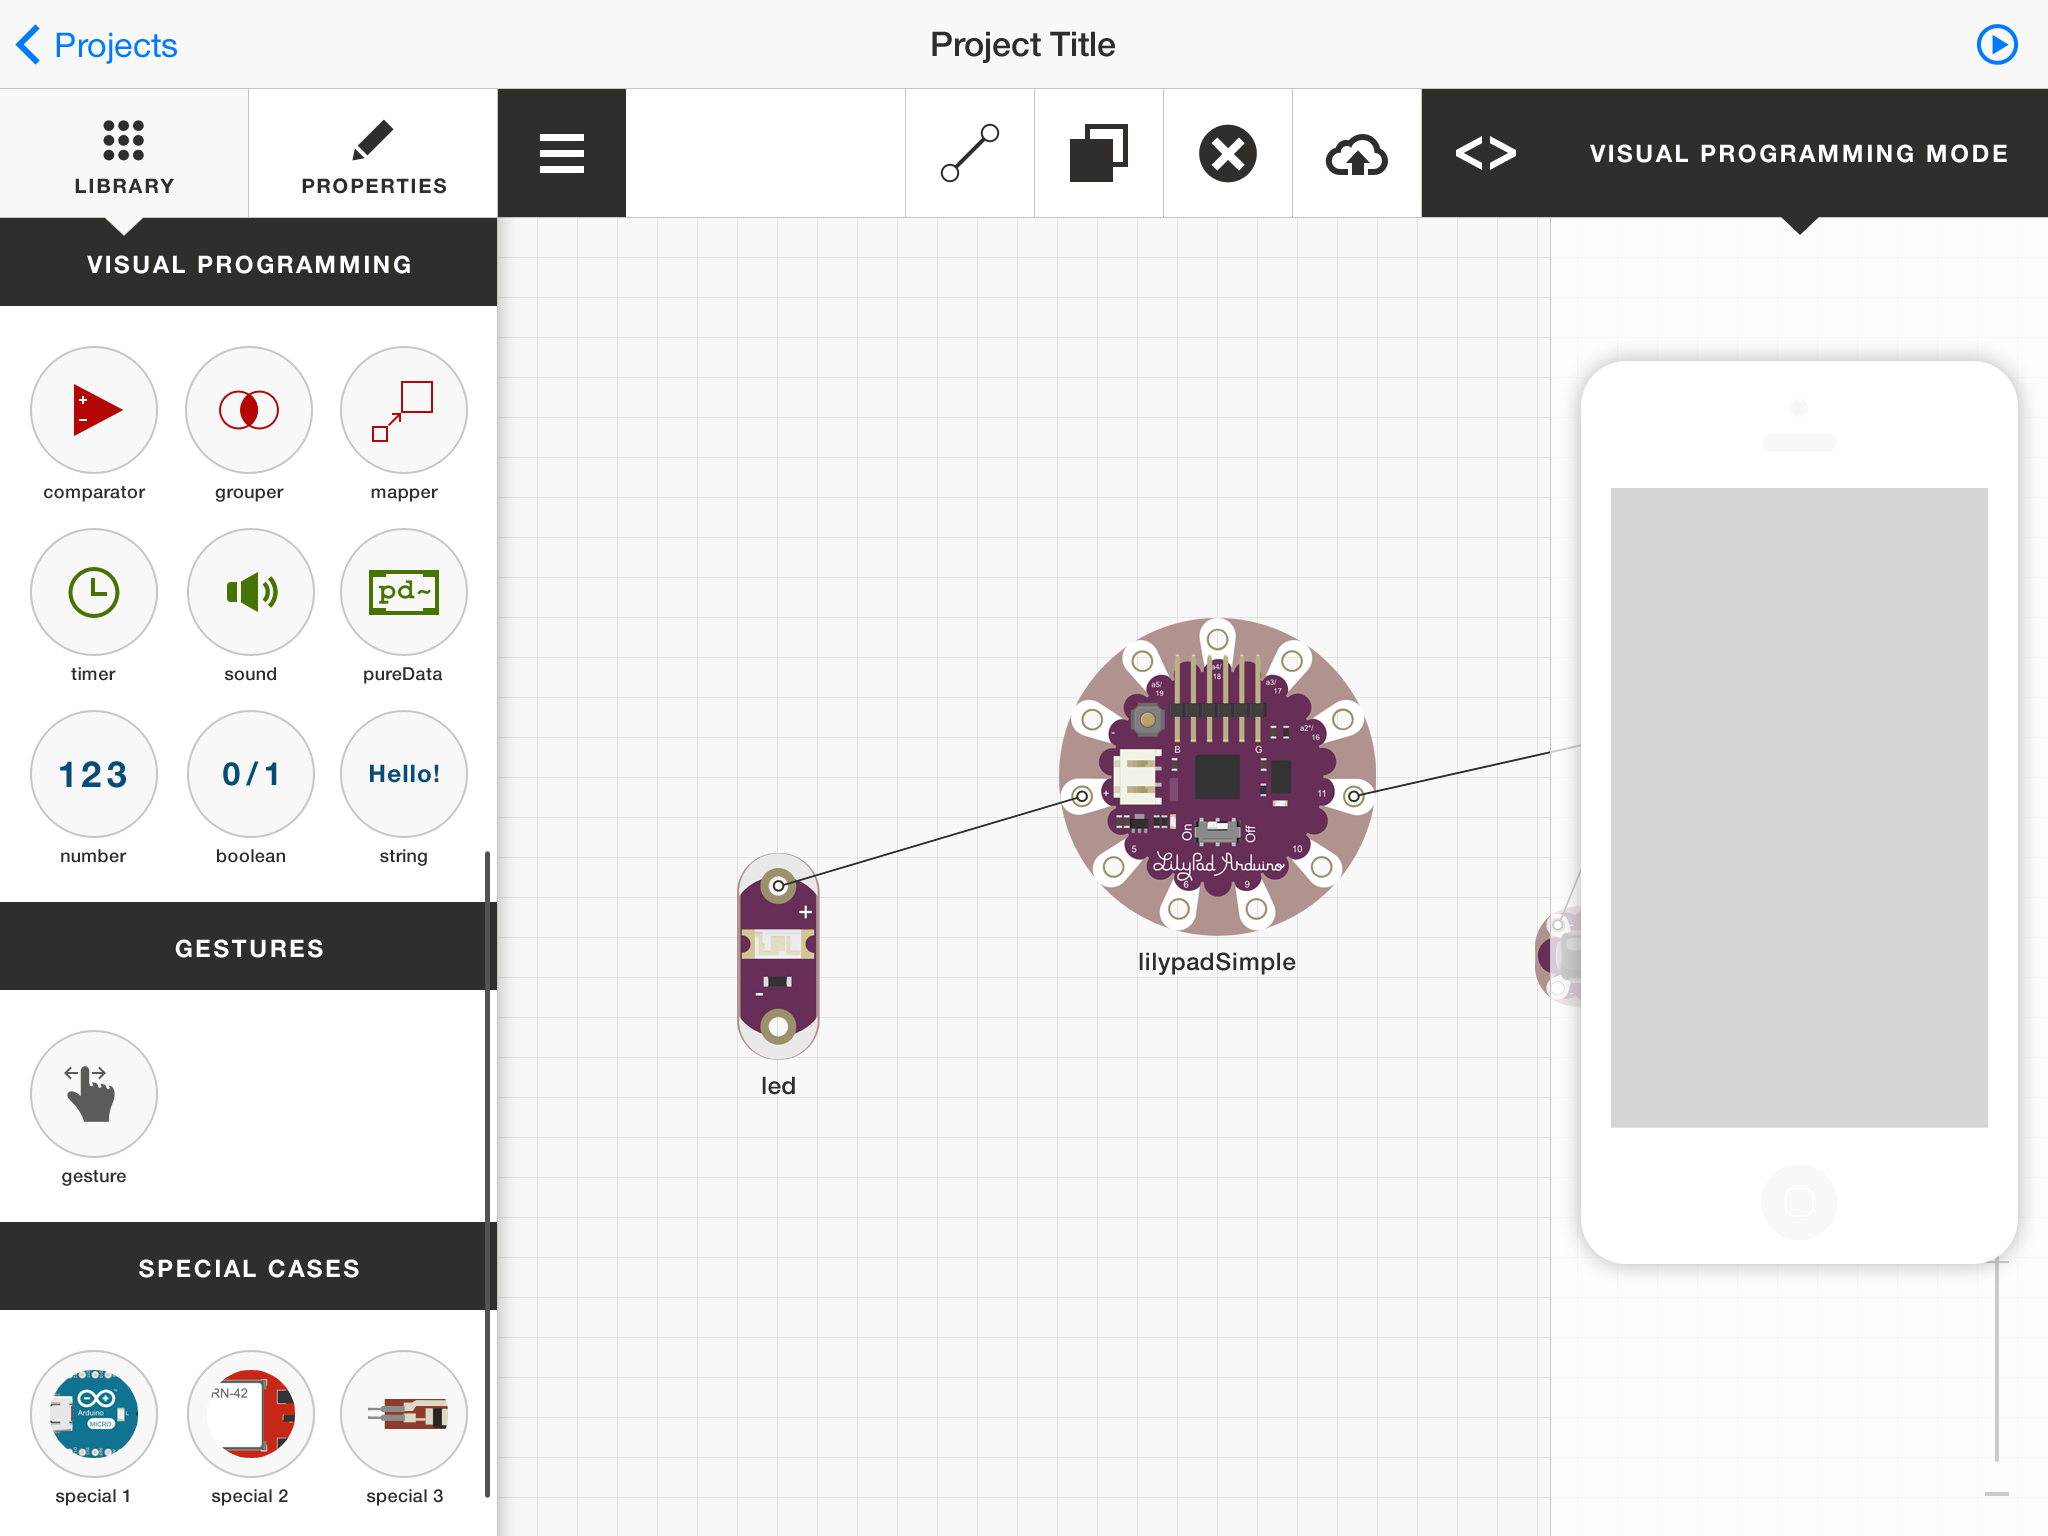Click the delete X circle icon
The width and height of the screenshot is (2048, 1536).
coord(1227,153)
